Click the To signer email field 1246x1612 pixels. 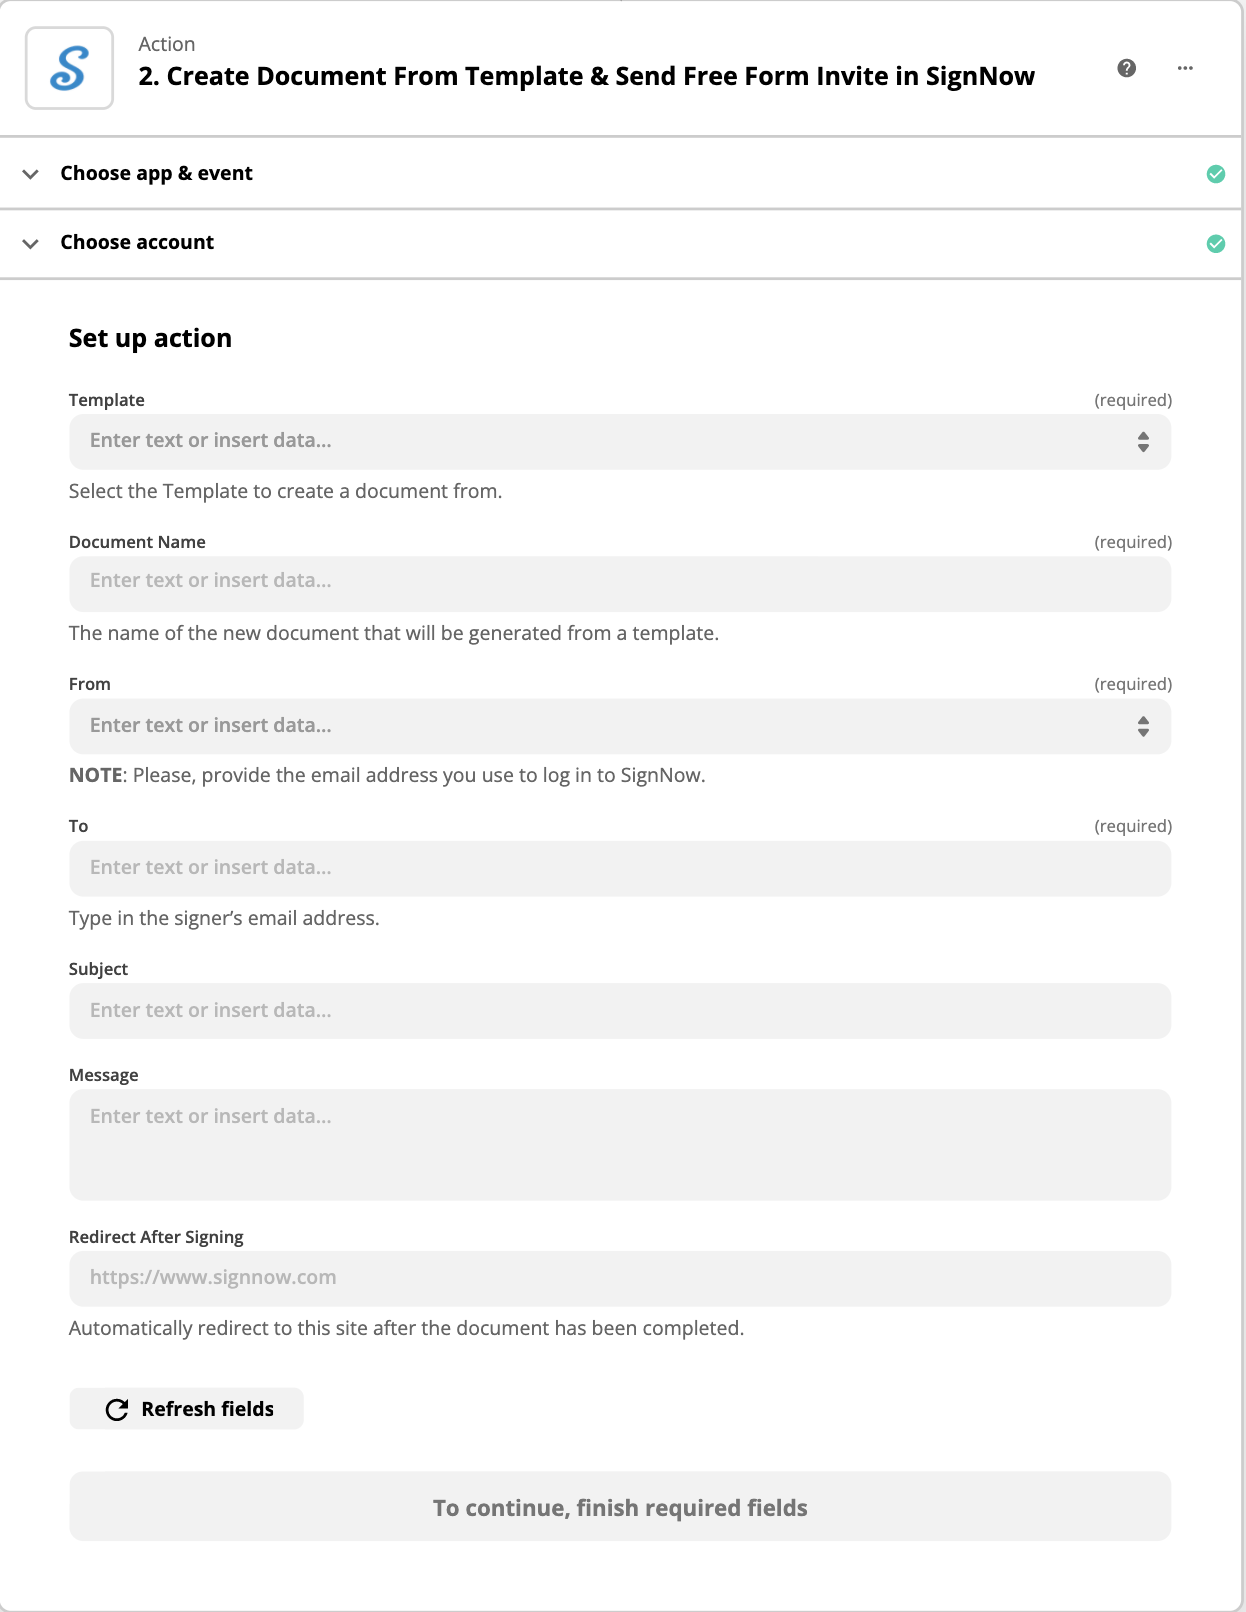click(619, 868)
